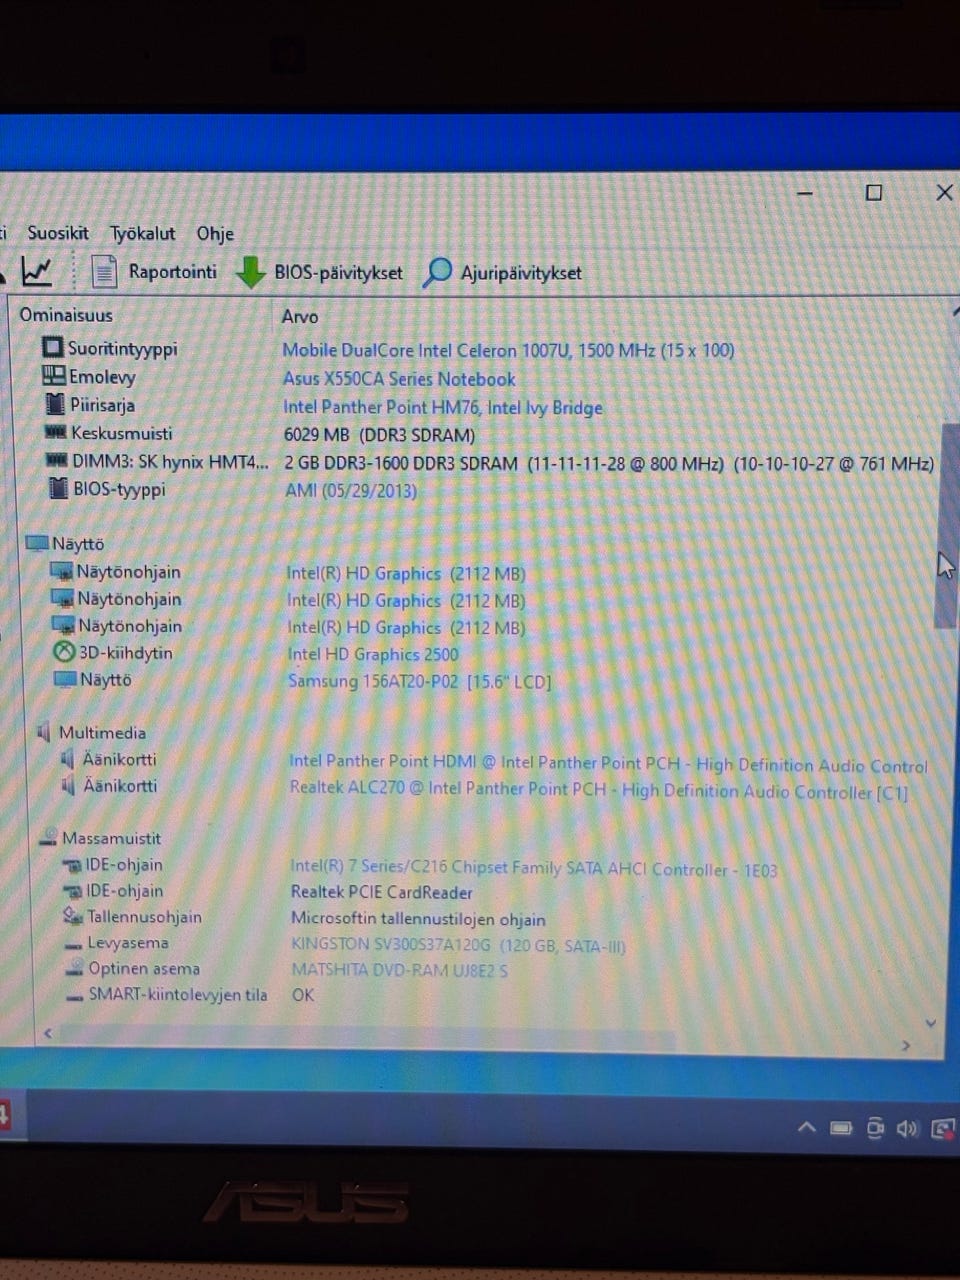Sort by the Ominaisuus column header
Viewport: 960px width, 1280px height.
pos(66,315)
